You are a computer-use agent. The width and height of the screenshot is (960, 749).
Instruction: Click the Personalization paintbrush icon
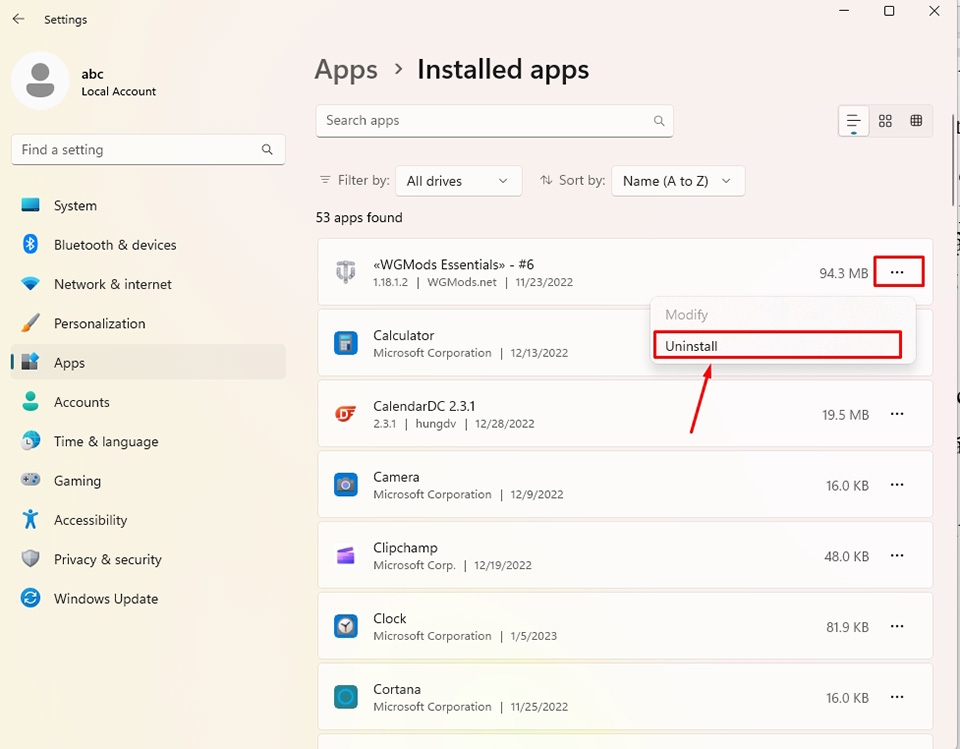[31, 323]
